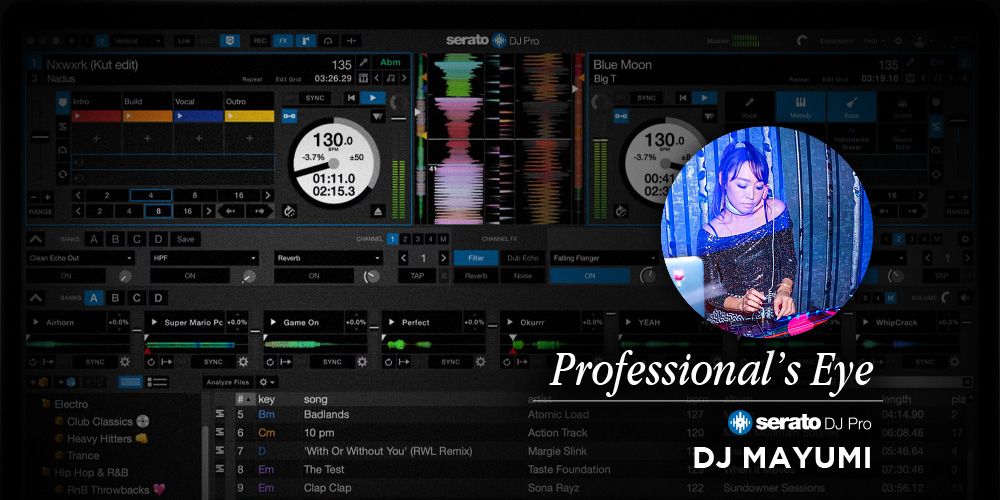Collapse the FX panel chevron
1000x500 pixels.
pyautogui.click(x=36, y=239)
